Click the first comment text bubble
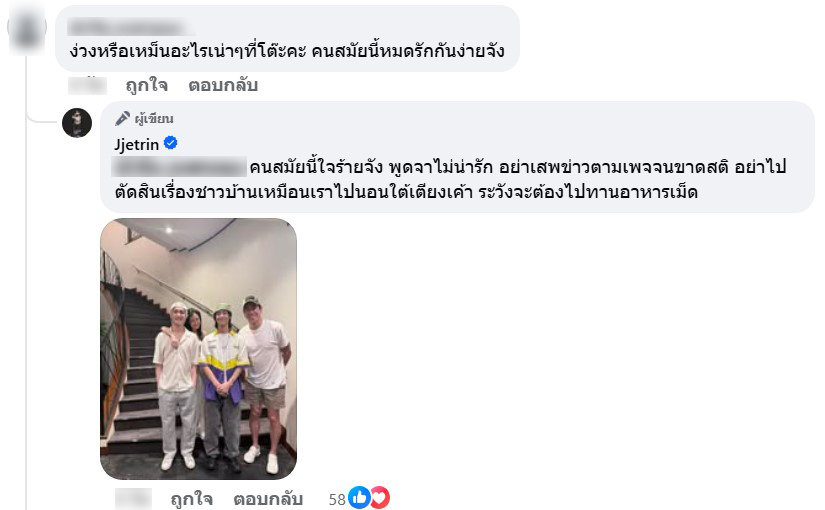The height and width of the screenshot is (510, 825). coord(287,38)
